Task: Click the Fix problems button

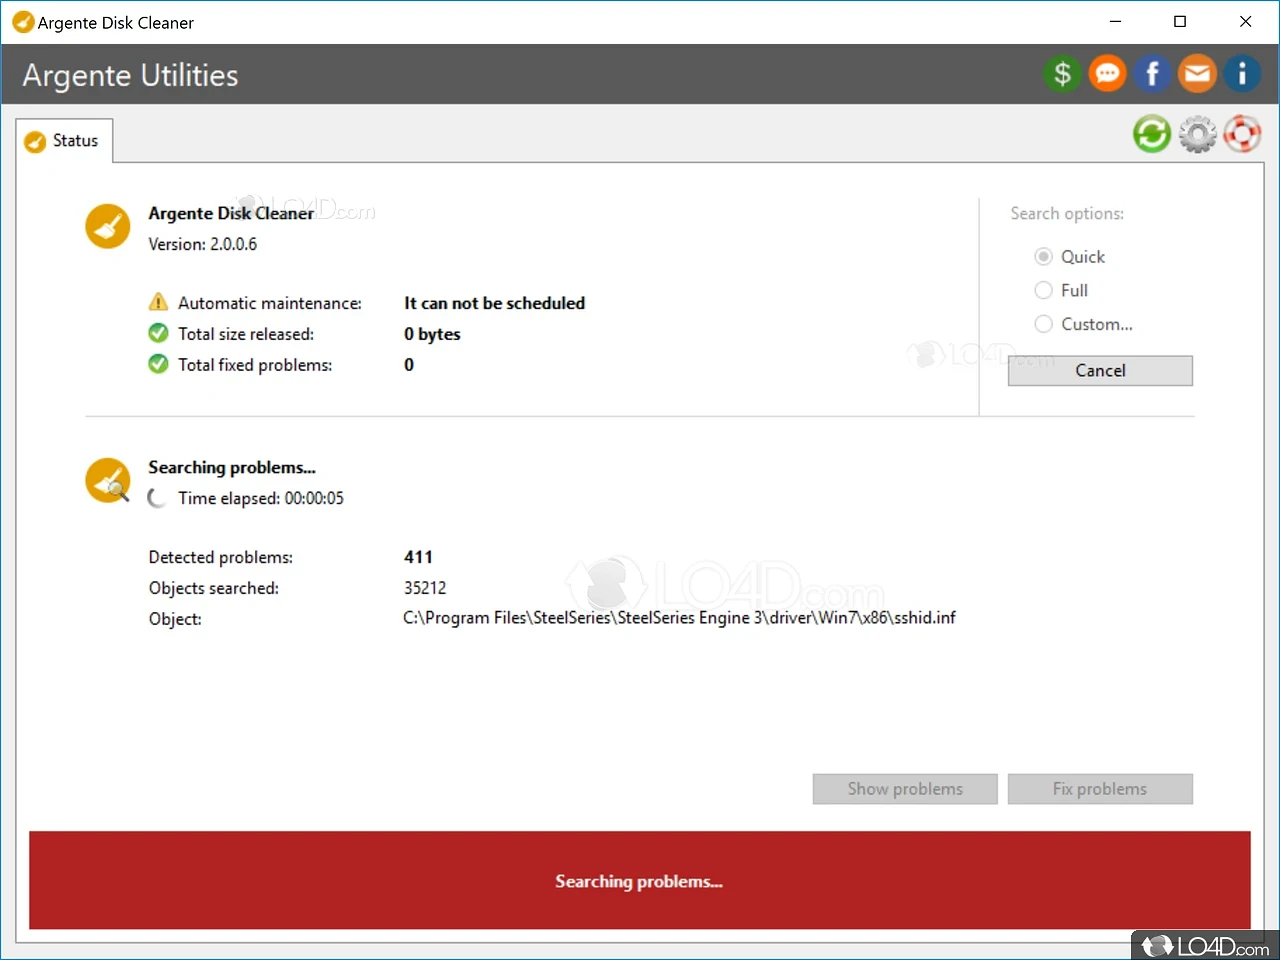Action: point(1100,788)
